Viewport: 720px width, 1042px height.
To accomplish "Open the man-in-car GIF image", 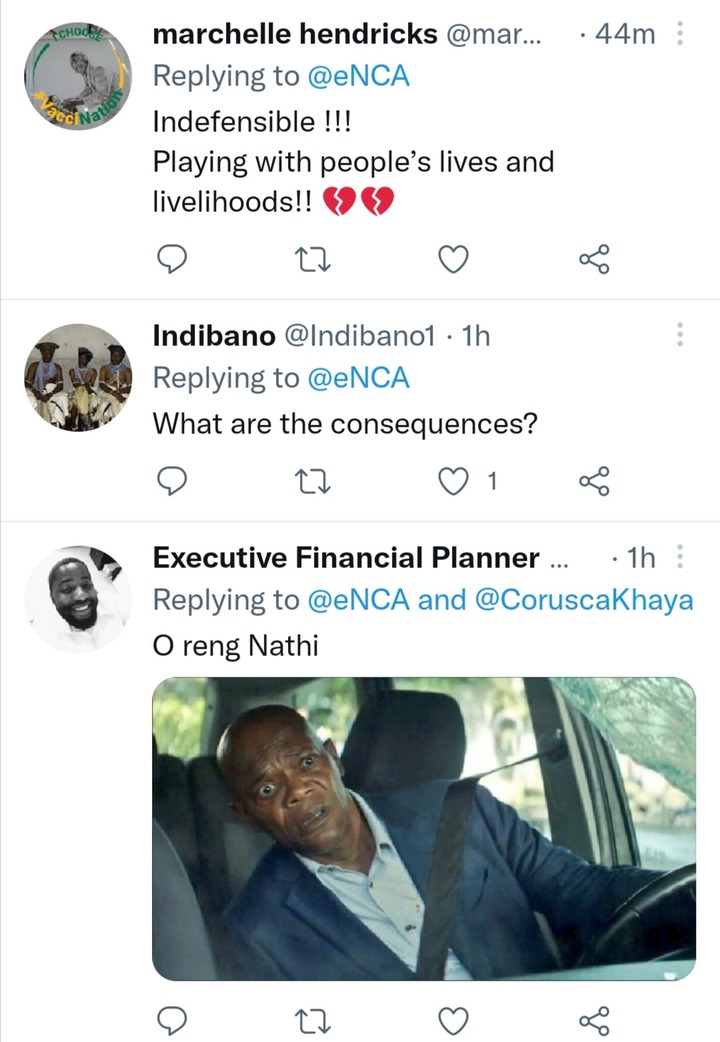I will click(424, 829).
